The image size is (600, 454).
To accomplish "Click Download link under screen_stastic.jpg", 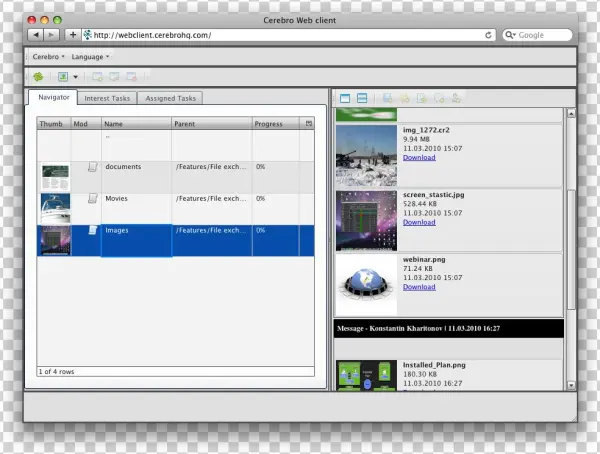I will point(419,222).
